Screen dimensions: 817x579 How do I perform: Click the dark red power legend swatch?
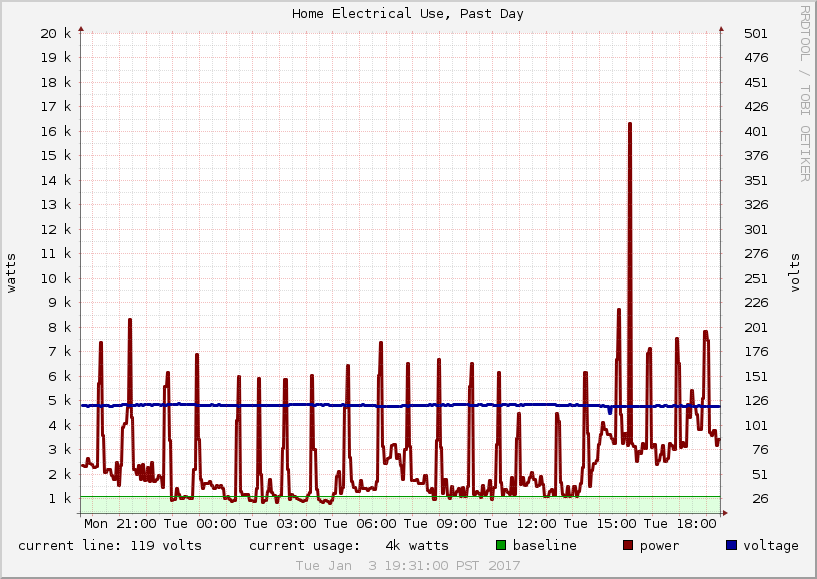(x=628, y=545)
